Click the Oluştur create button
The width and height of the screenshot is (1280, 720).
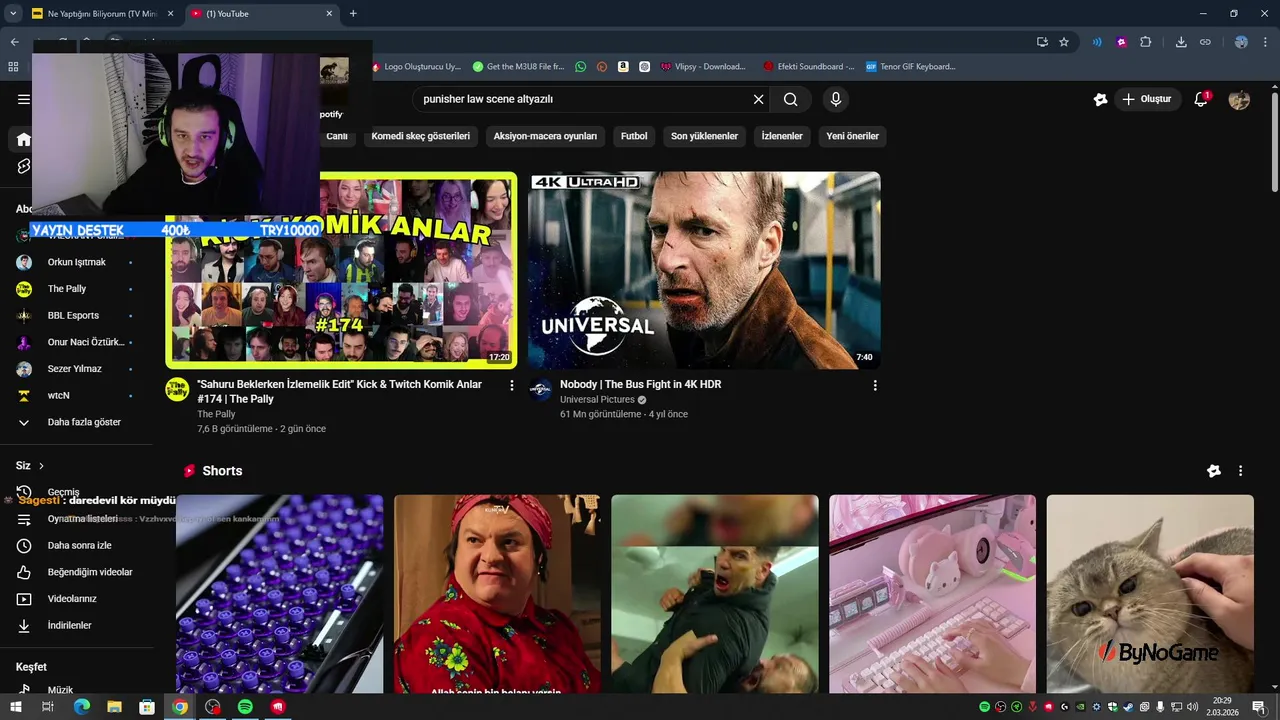click(x=1147, y=99)
